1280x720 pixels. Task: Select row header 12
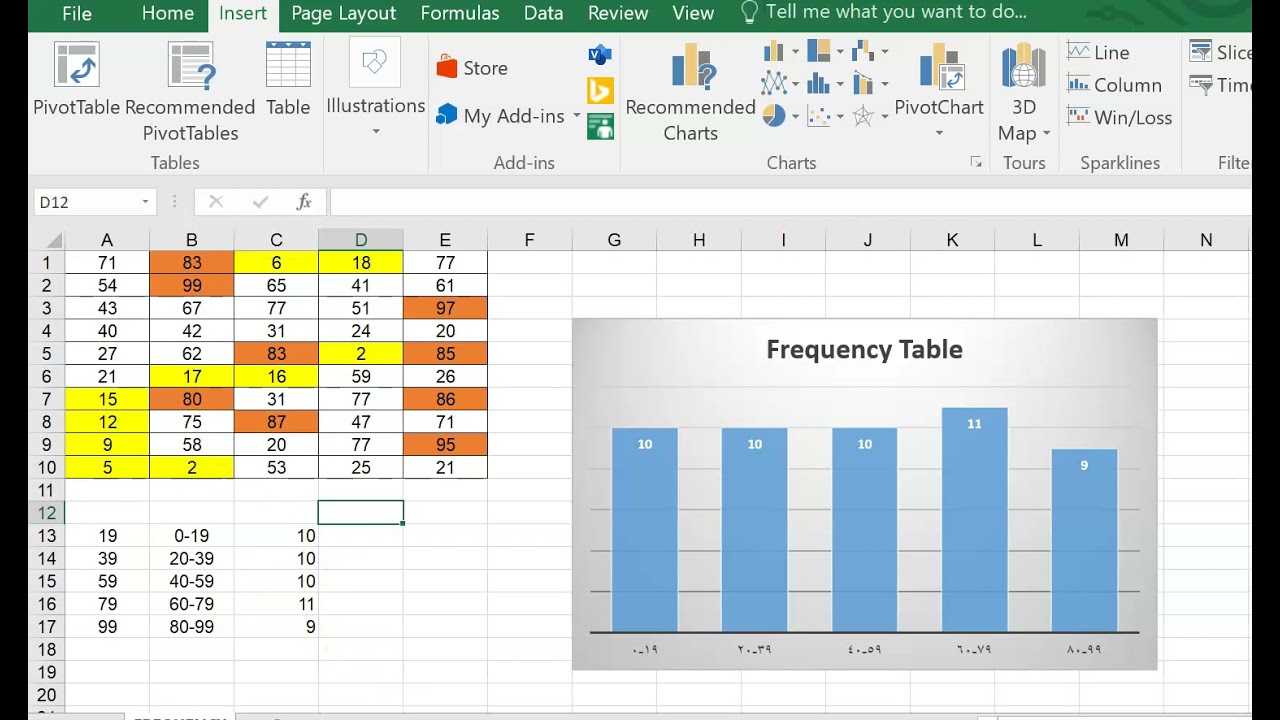[46, 513]
